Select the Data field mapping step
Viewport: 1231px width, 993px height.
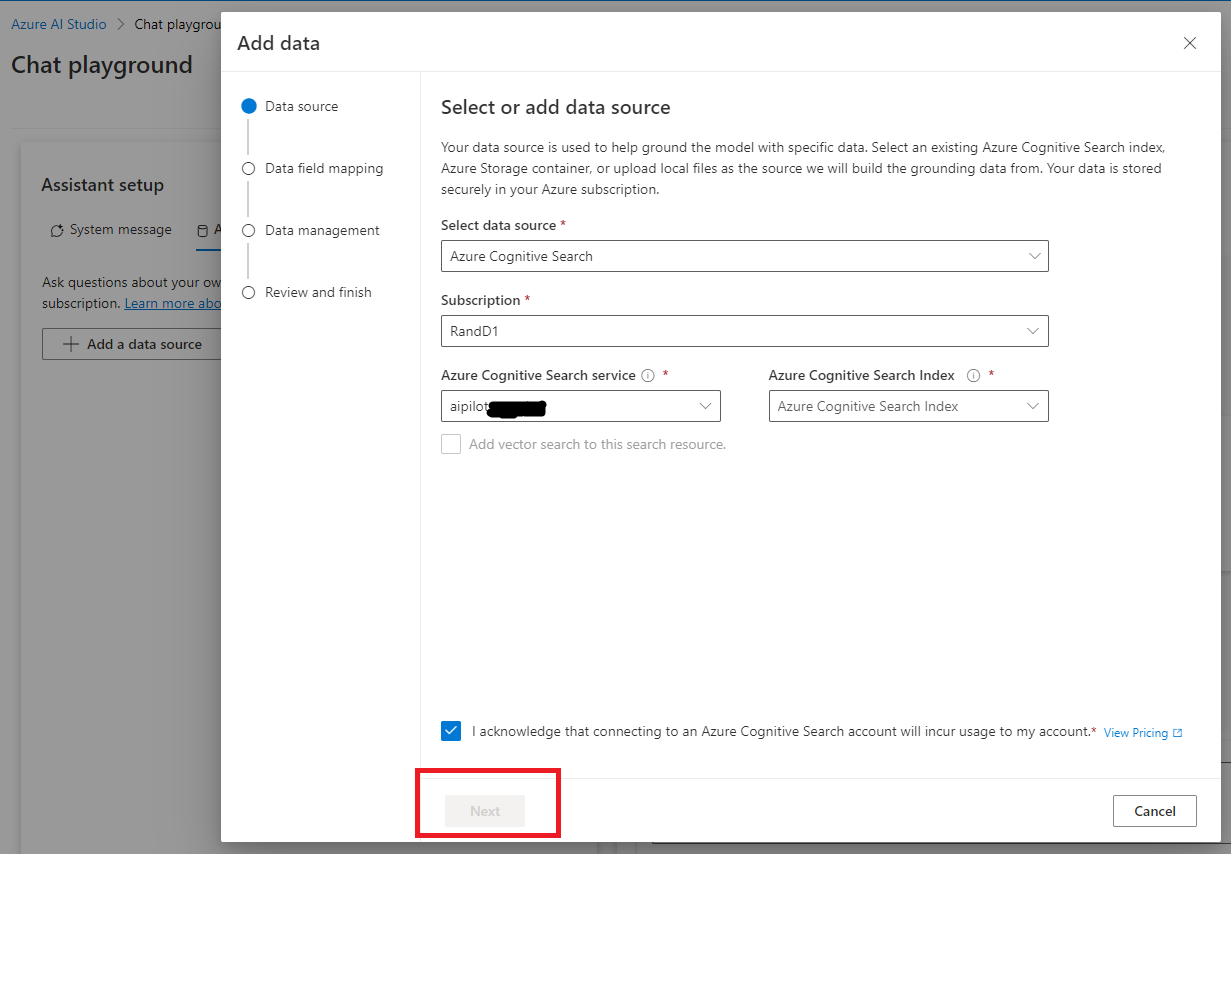click(x=248, y=168)
